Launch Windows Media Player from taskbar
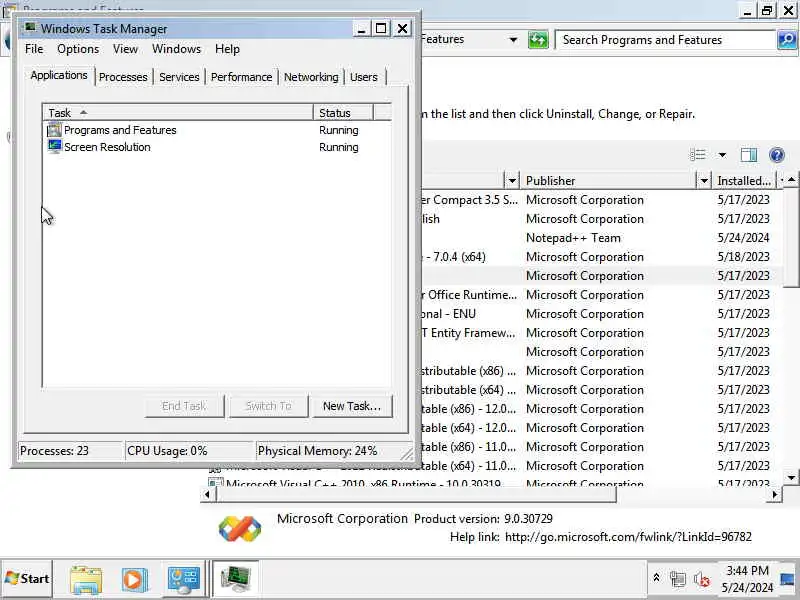This screenshot has width=800, height=600. click(135, 579)
